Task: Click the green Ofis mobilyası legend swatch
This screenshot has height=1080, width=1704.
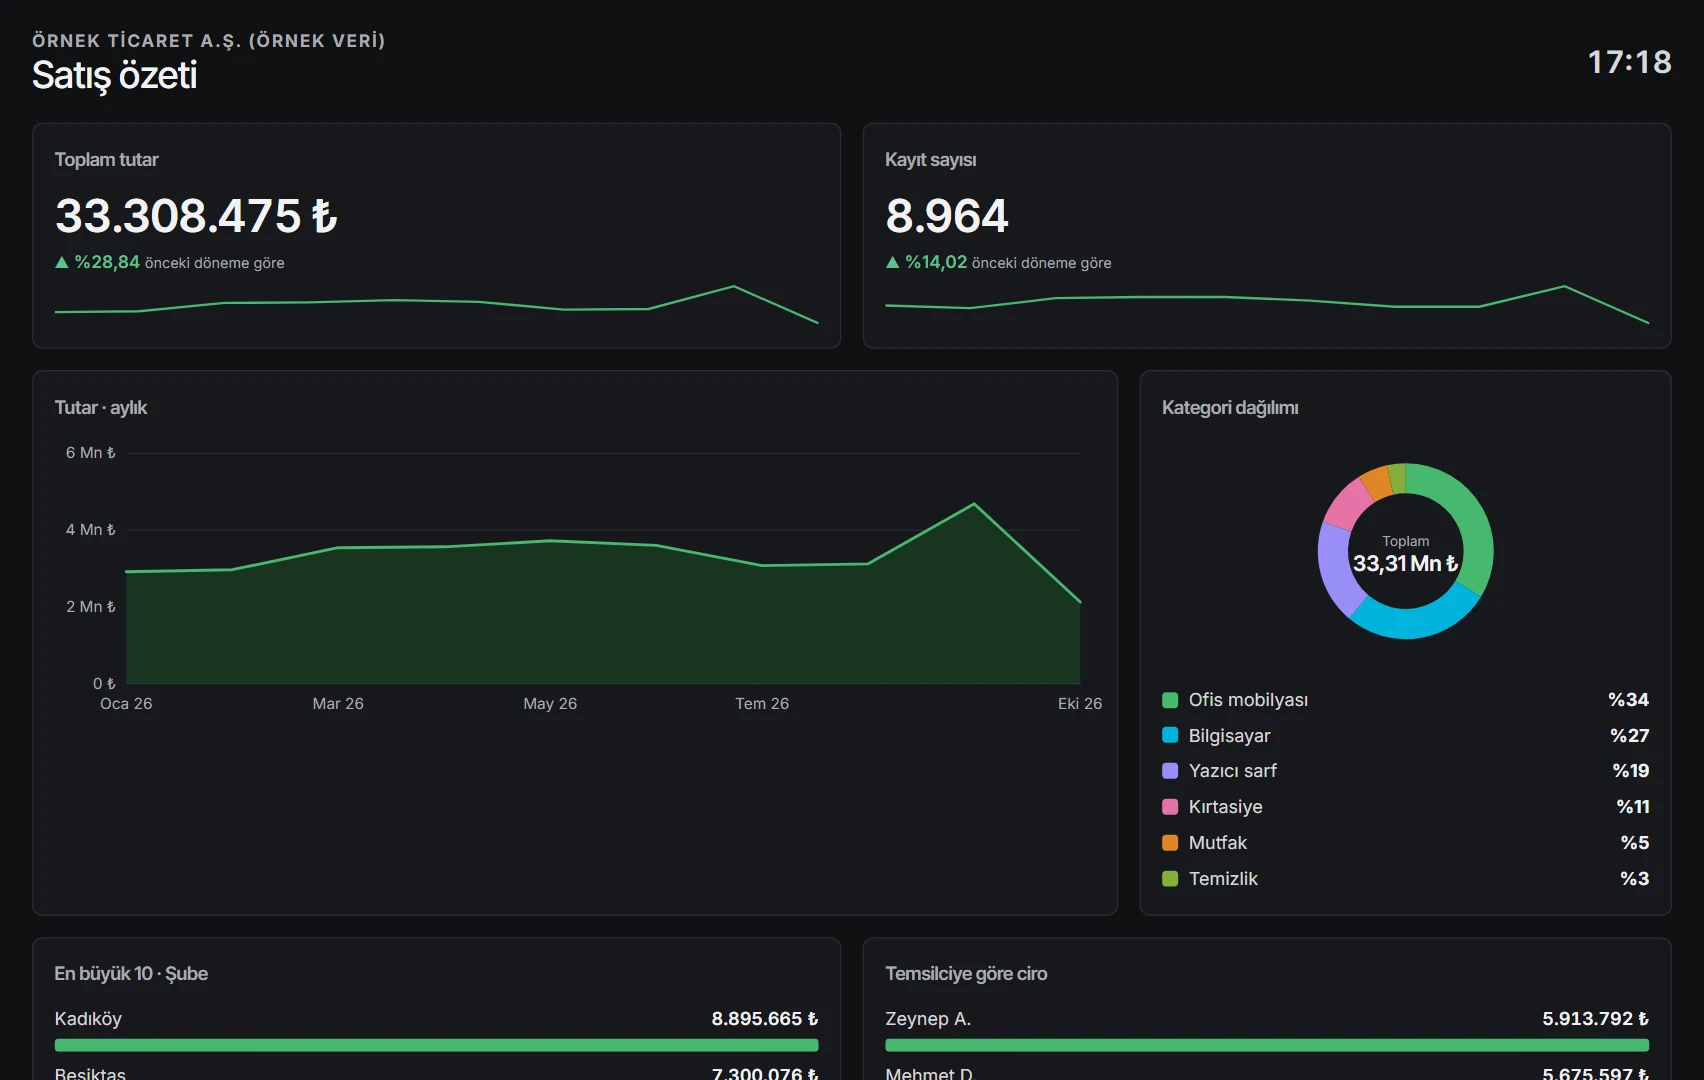Action: click(x=1170, y=700)
